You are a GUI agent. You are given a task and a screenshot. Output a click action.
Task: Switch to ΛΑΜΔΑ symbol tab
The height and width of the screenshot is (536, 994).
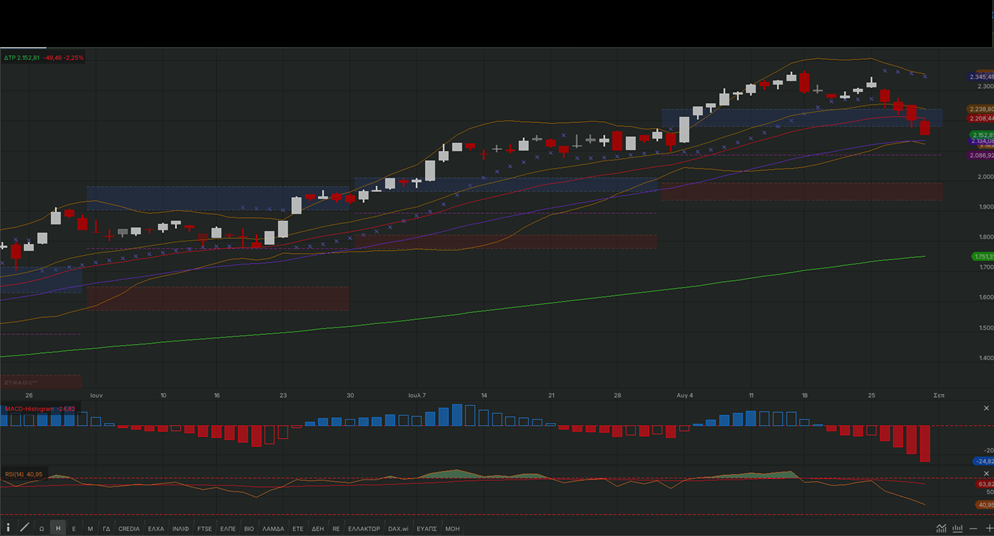[273, 528]
